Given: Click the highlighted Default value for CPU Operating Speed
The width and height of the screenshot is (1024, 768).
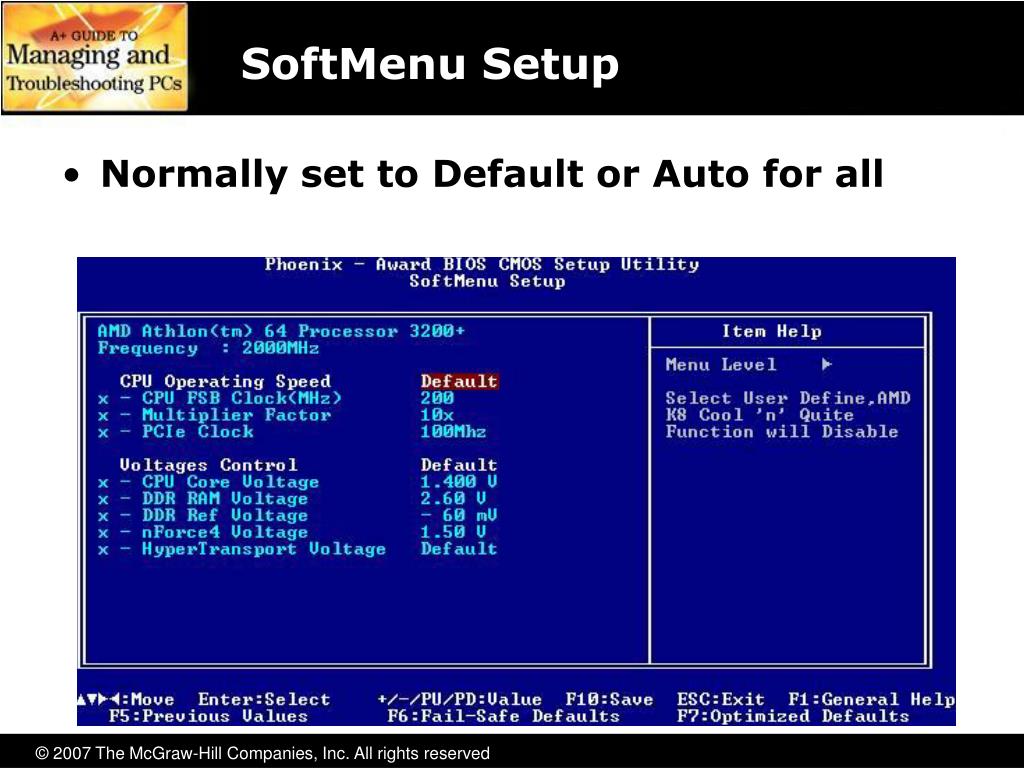Looking at the screenshot, I should pos(459,381).
